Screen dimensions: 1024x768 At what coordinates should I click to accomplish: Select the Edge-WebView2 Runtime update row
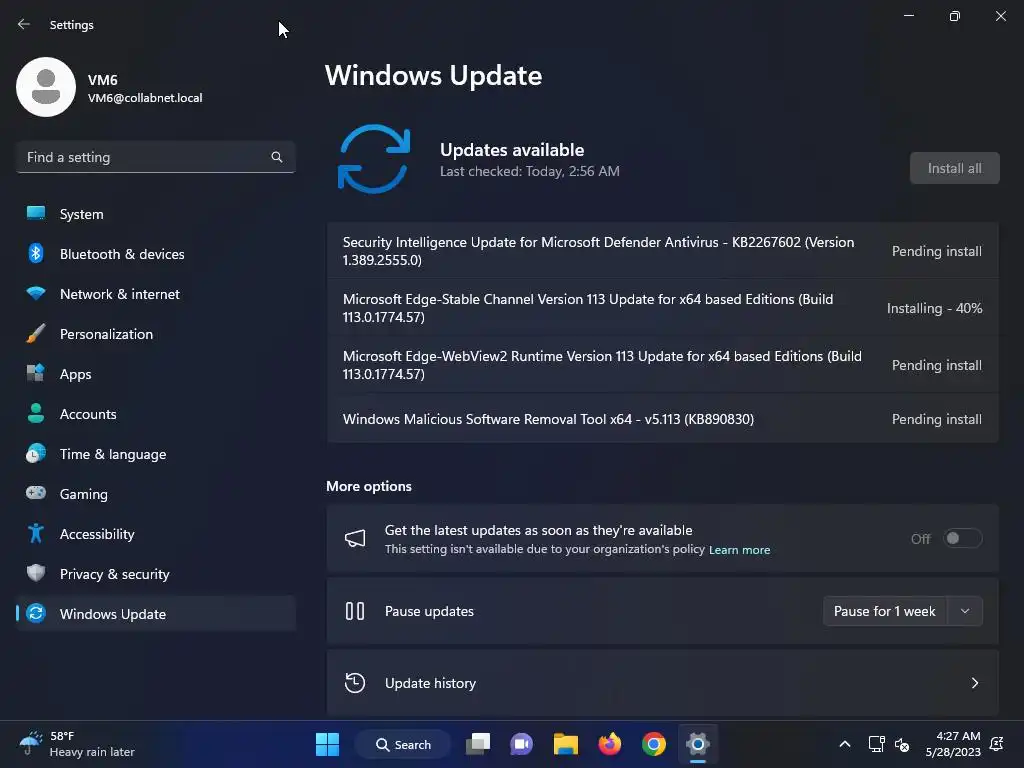(x=662, y=365)
